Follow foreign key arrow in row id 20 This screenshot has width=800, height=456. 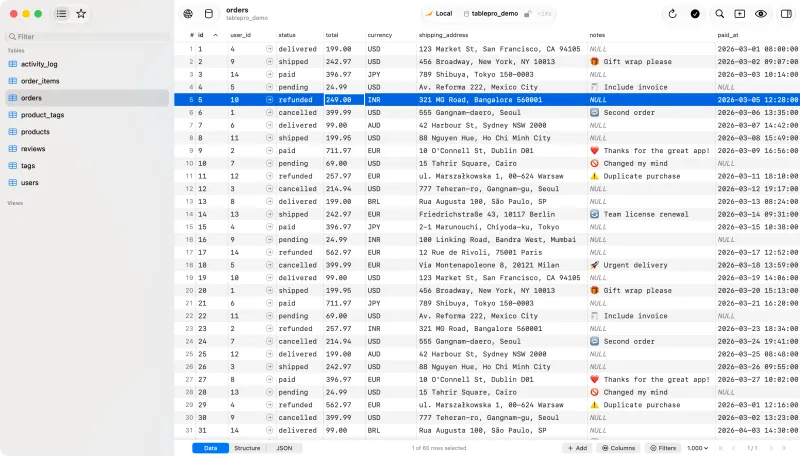[269, 290]
